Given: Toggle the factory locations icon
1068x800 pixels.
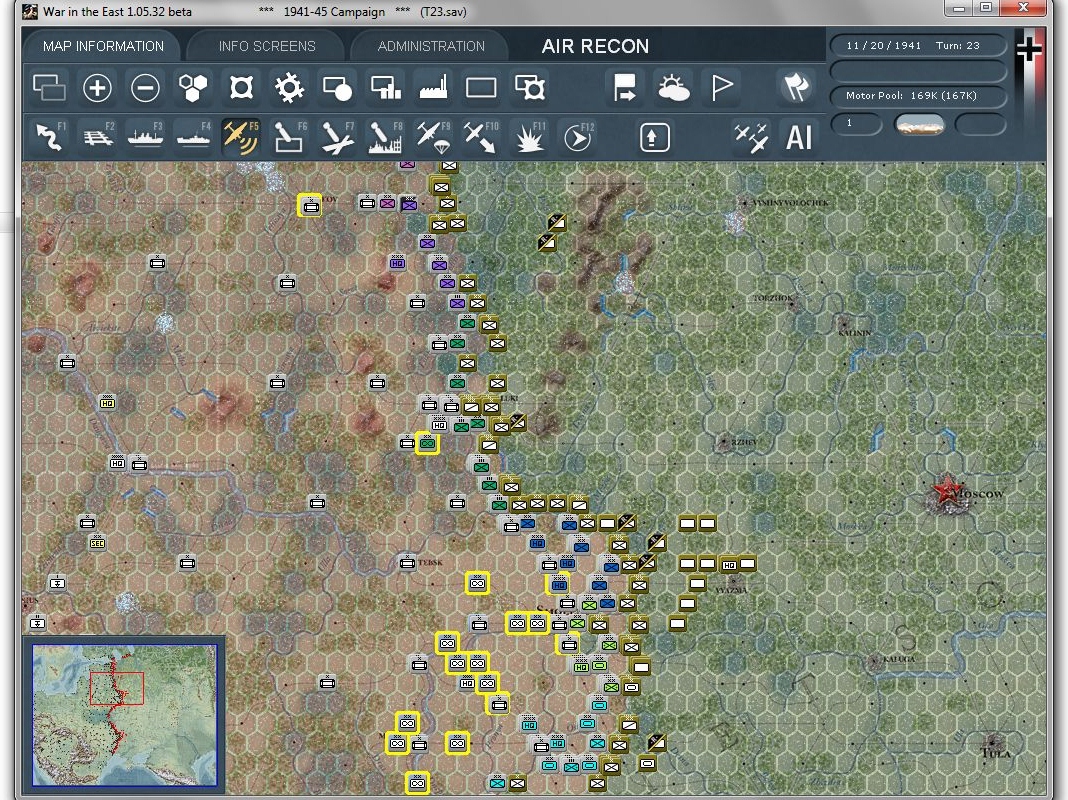Looking at the screenshot, I should tap(433, 88).
